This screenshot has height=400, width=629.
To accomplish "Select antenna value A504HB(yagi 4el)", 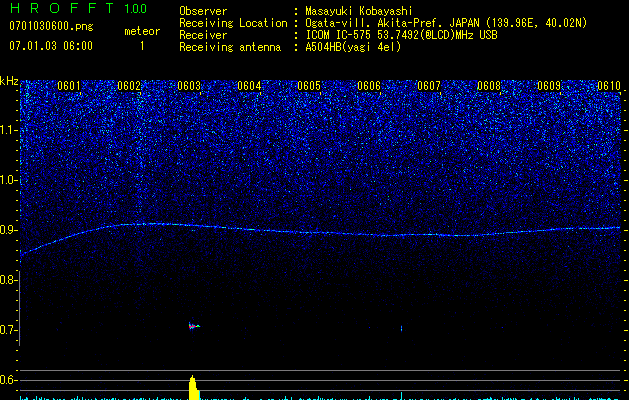I will pos(353,47).
